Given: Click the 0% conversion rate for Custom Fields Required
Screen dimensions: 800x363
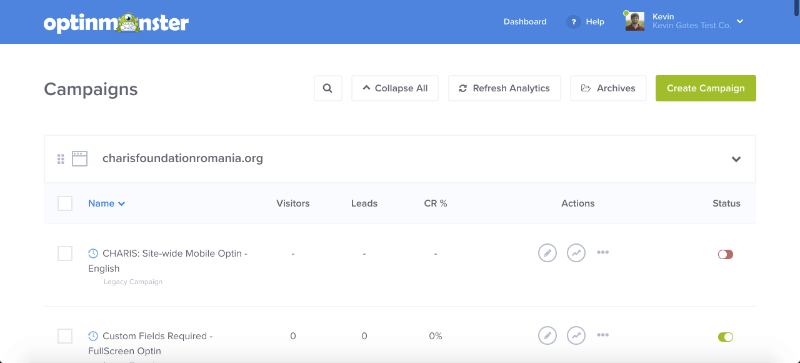Looking at the screenshot, I should click(435, 336).
